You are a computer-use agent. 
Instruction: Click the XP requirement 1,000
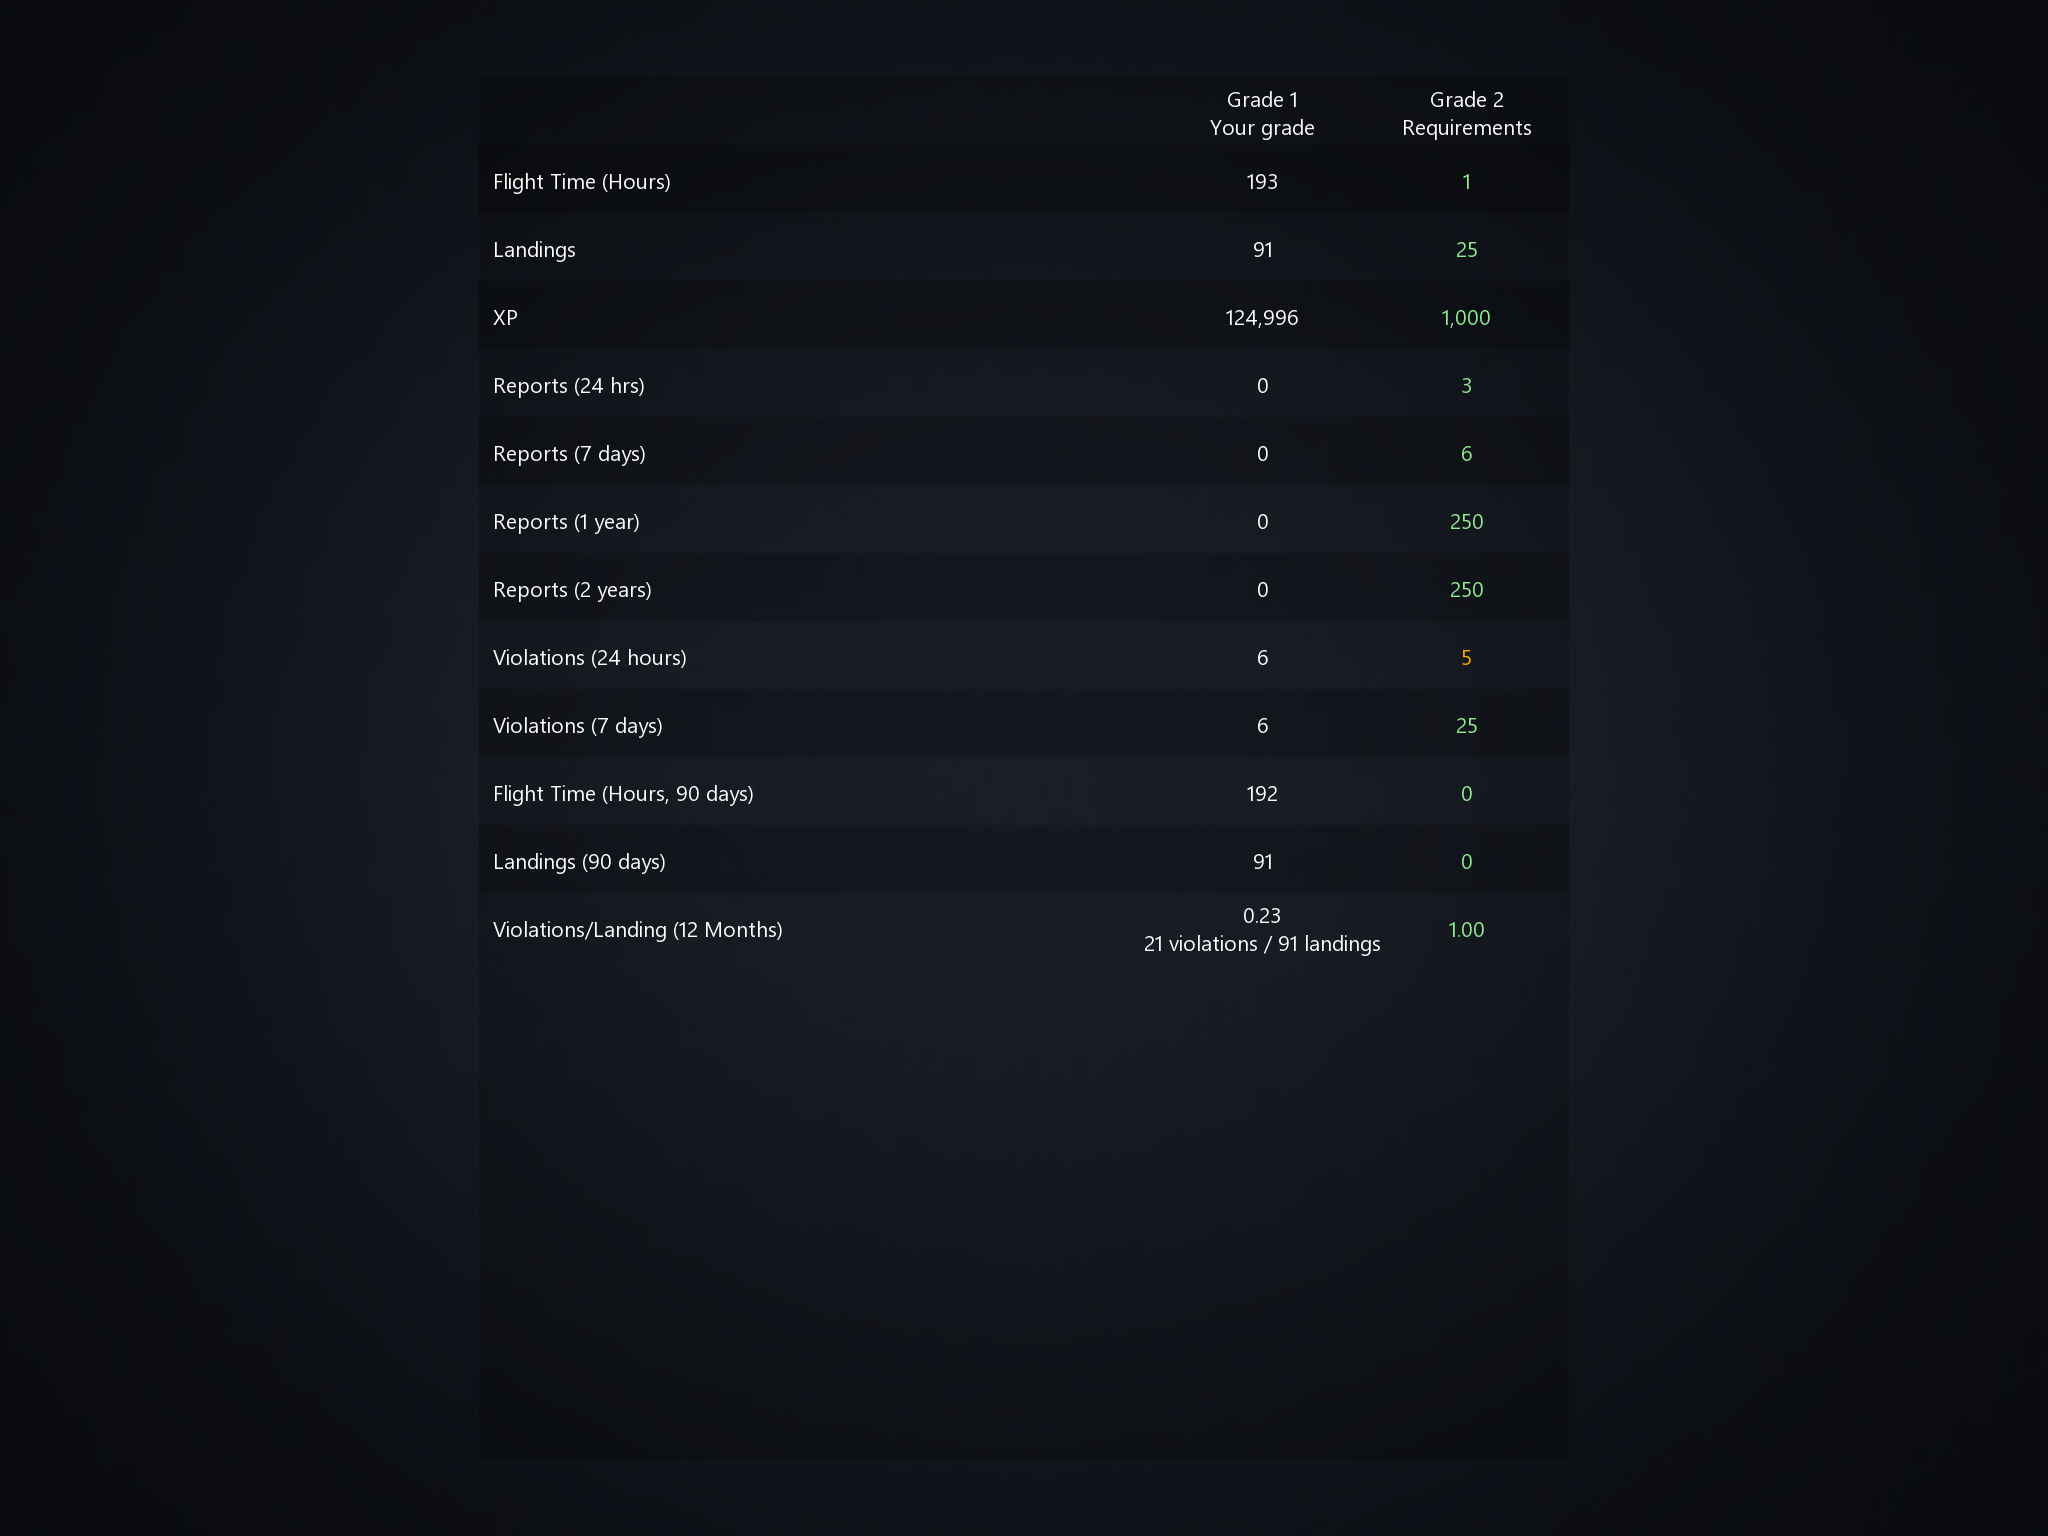pyautogui.click(x=1466, y=318)
